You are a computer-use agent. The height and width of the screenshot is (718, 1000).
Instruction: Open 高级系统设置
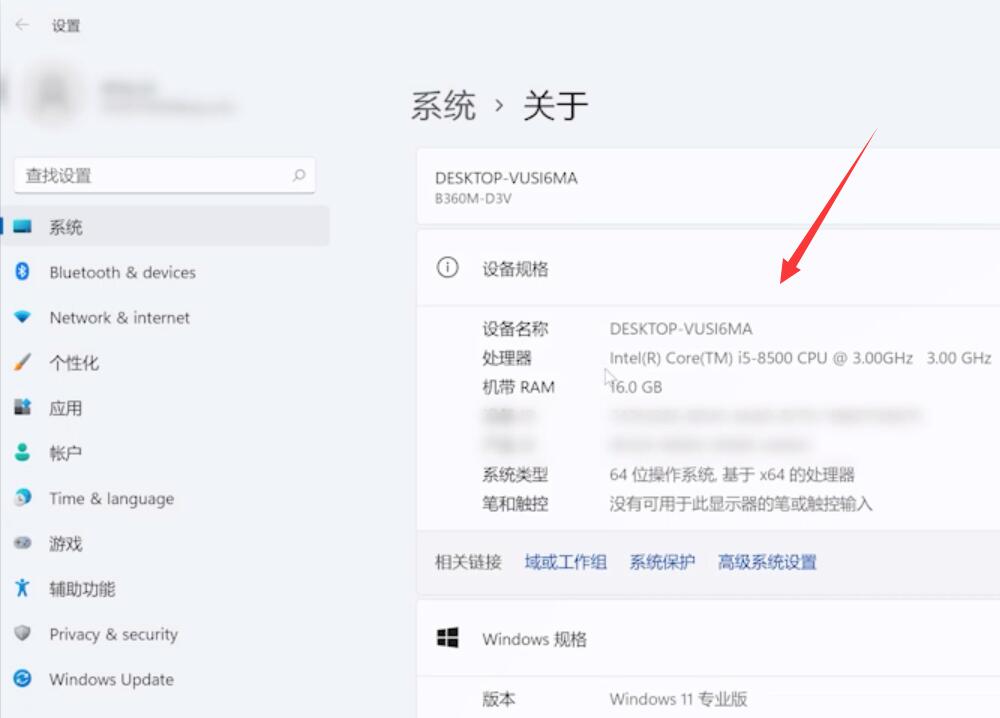768,562
